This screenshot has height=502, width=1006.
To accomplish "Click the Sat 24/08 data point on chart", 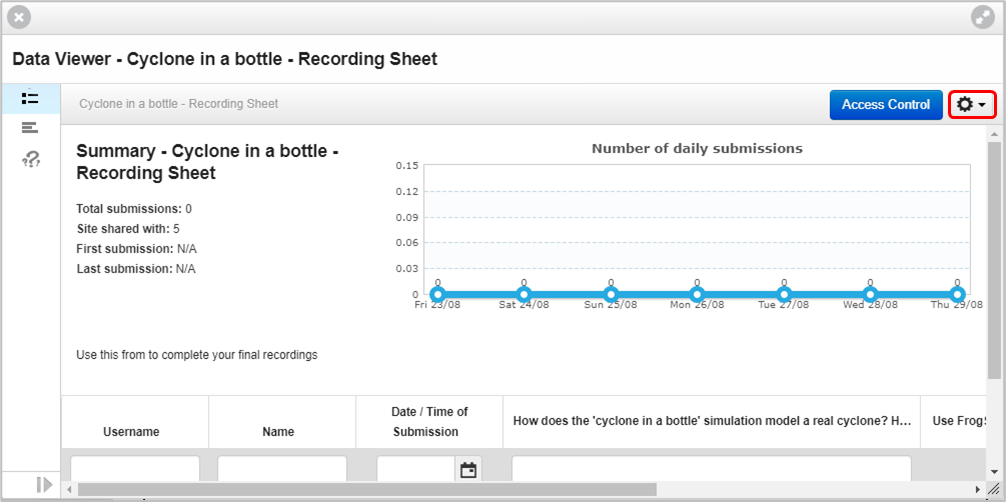I will pos(524,295).
